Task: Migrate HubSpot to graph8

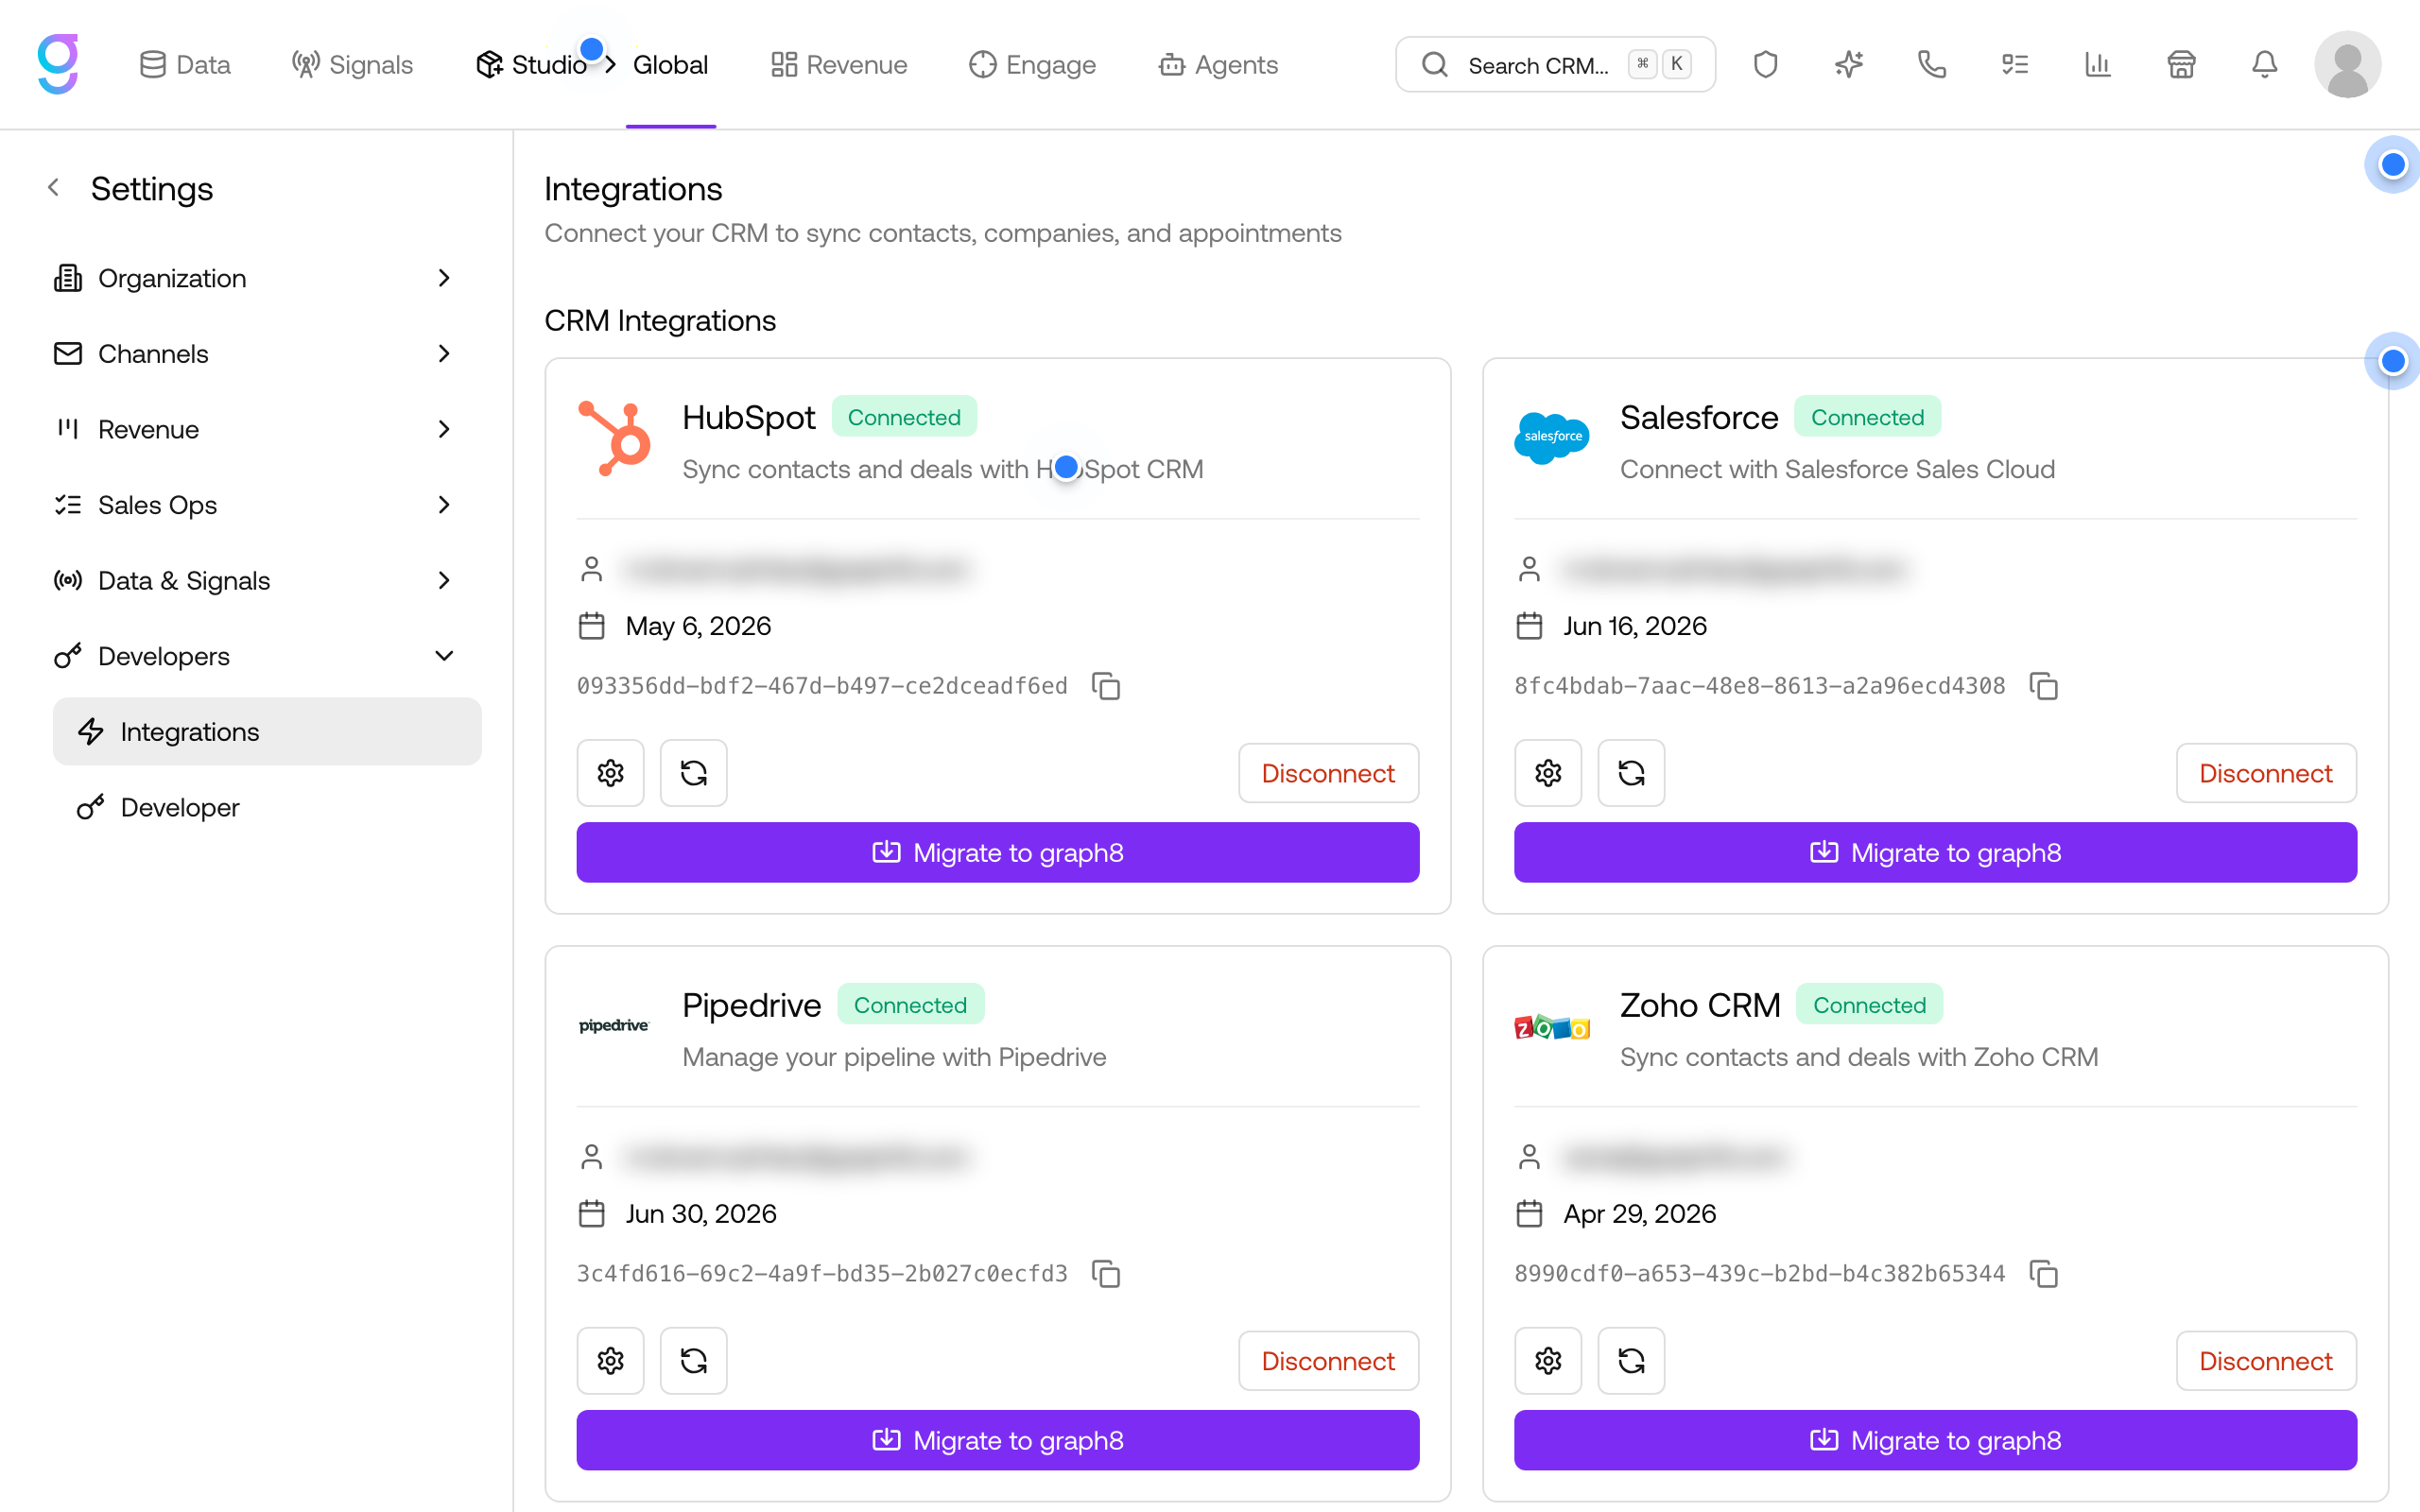Action: coord(998,852)
